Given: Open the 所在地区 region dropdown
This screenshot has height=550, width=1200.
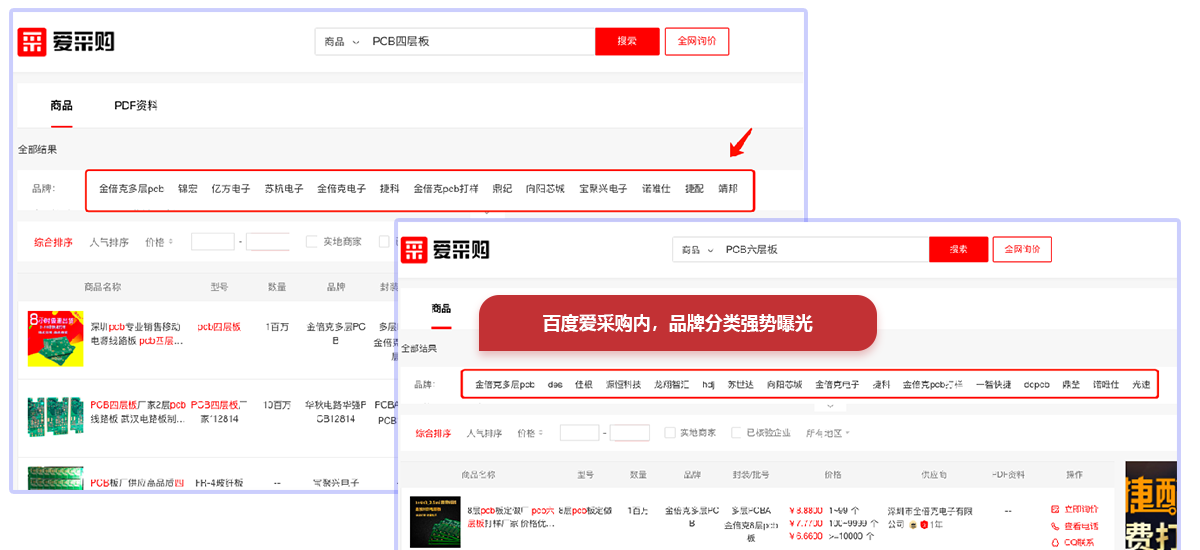Looking at the screenshot, I should coord(827,433).
